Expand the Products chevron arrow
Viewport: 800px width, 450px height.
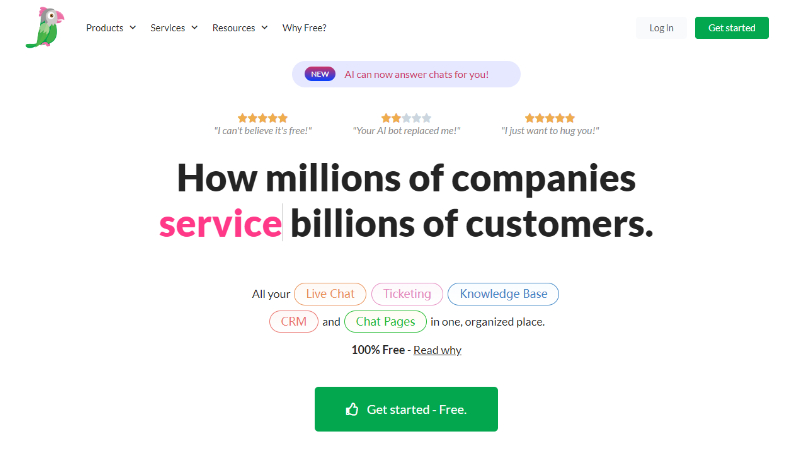coord(133,28)
